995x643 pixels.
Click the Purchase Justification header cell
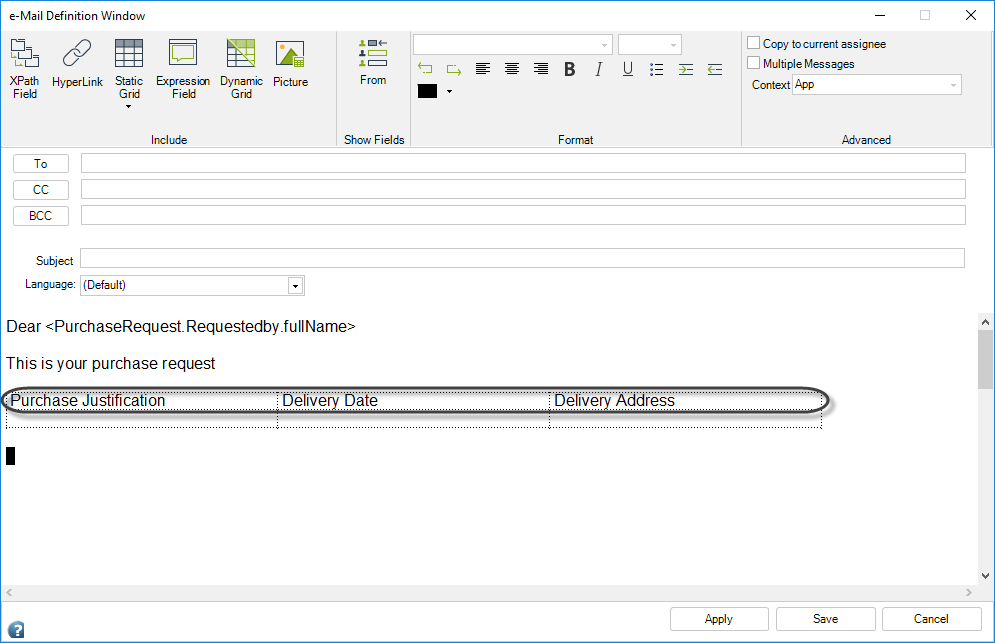tap(142, 401)
